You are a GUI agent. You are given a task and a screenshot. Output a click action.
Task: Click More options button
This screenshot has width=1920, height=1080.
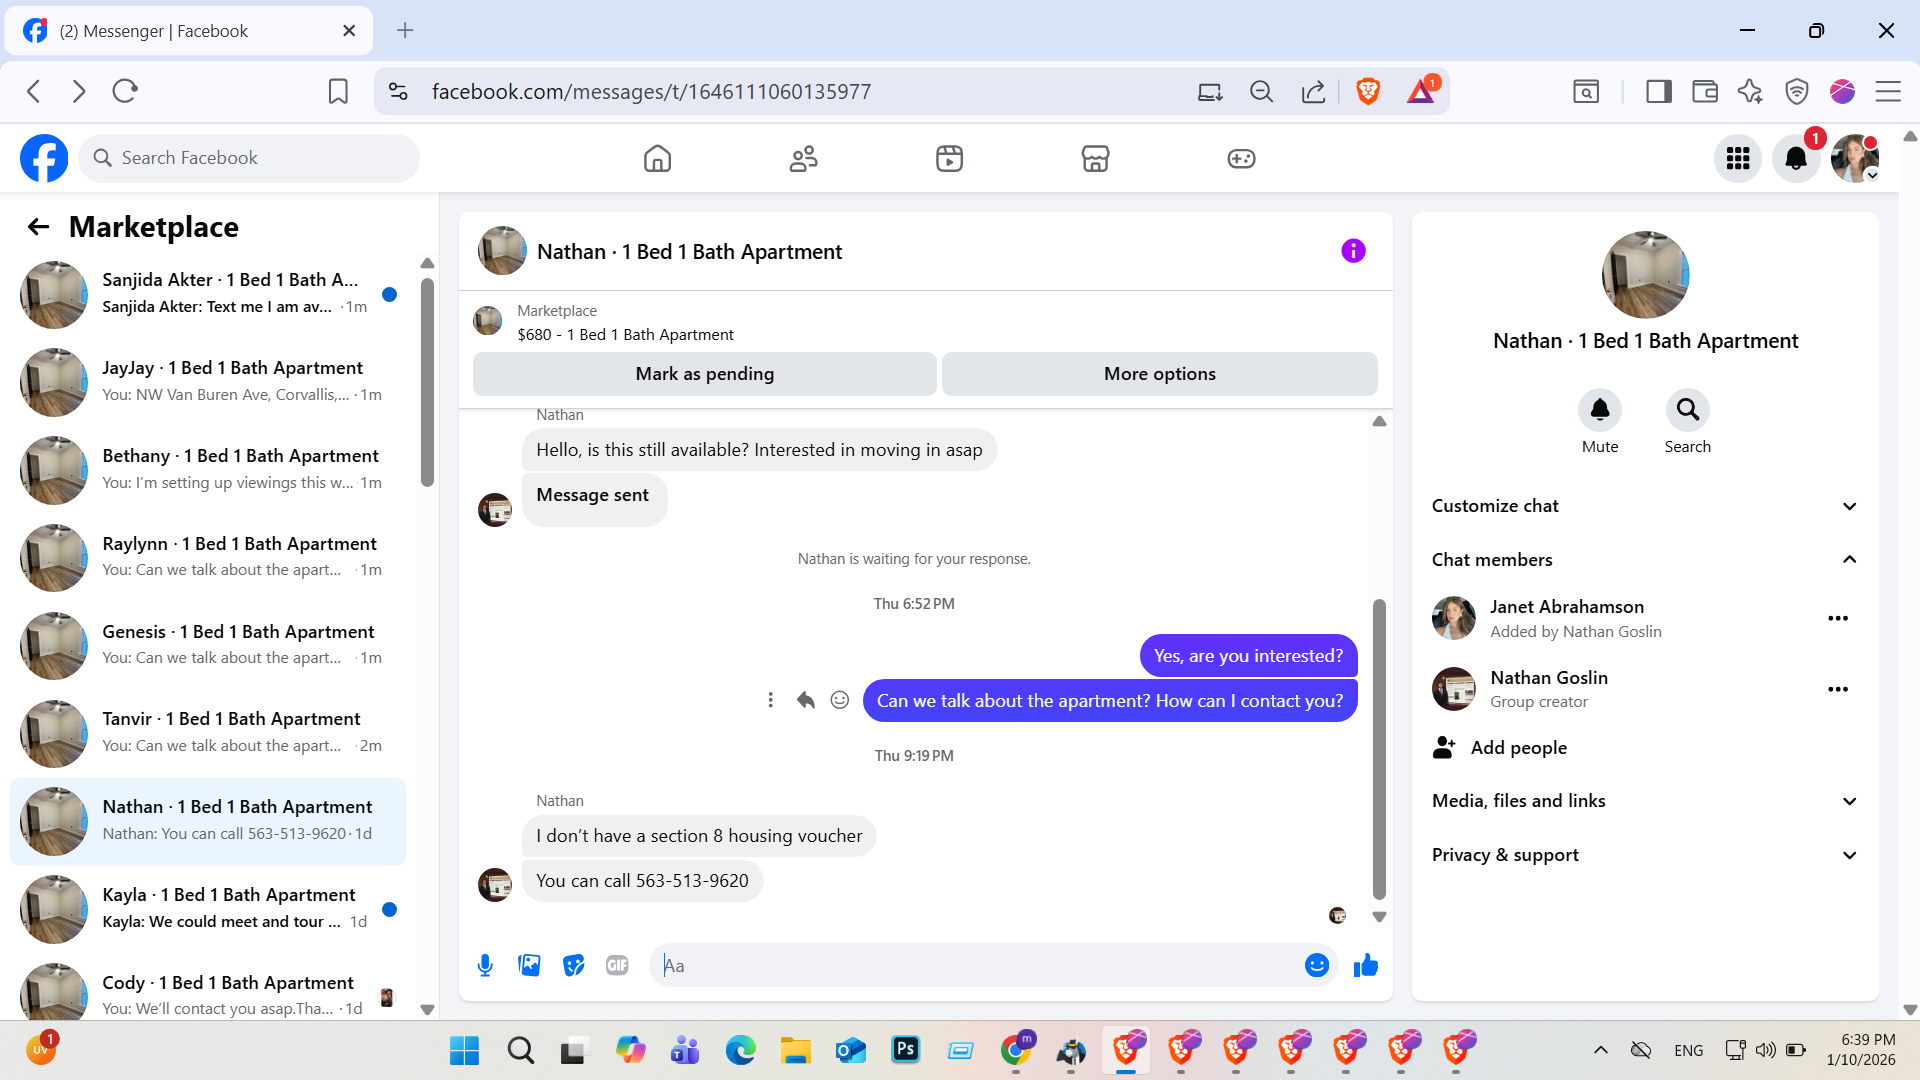click(1159, 374)
